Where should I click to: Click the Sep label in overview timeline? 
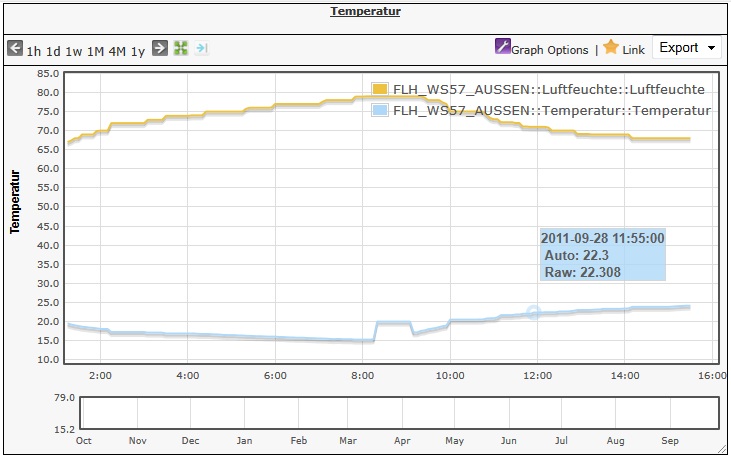pyautogui.click(x=669, y=441)
